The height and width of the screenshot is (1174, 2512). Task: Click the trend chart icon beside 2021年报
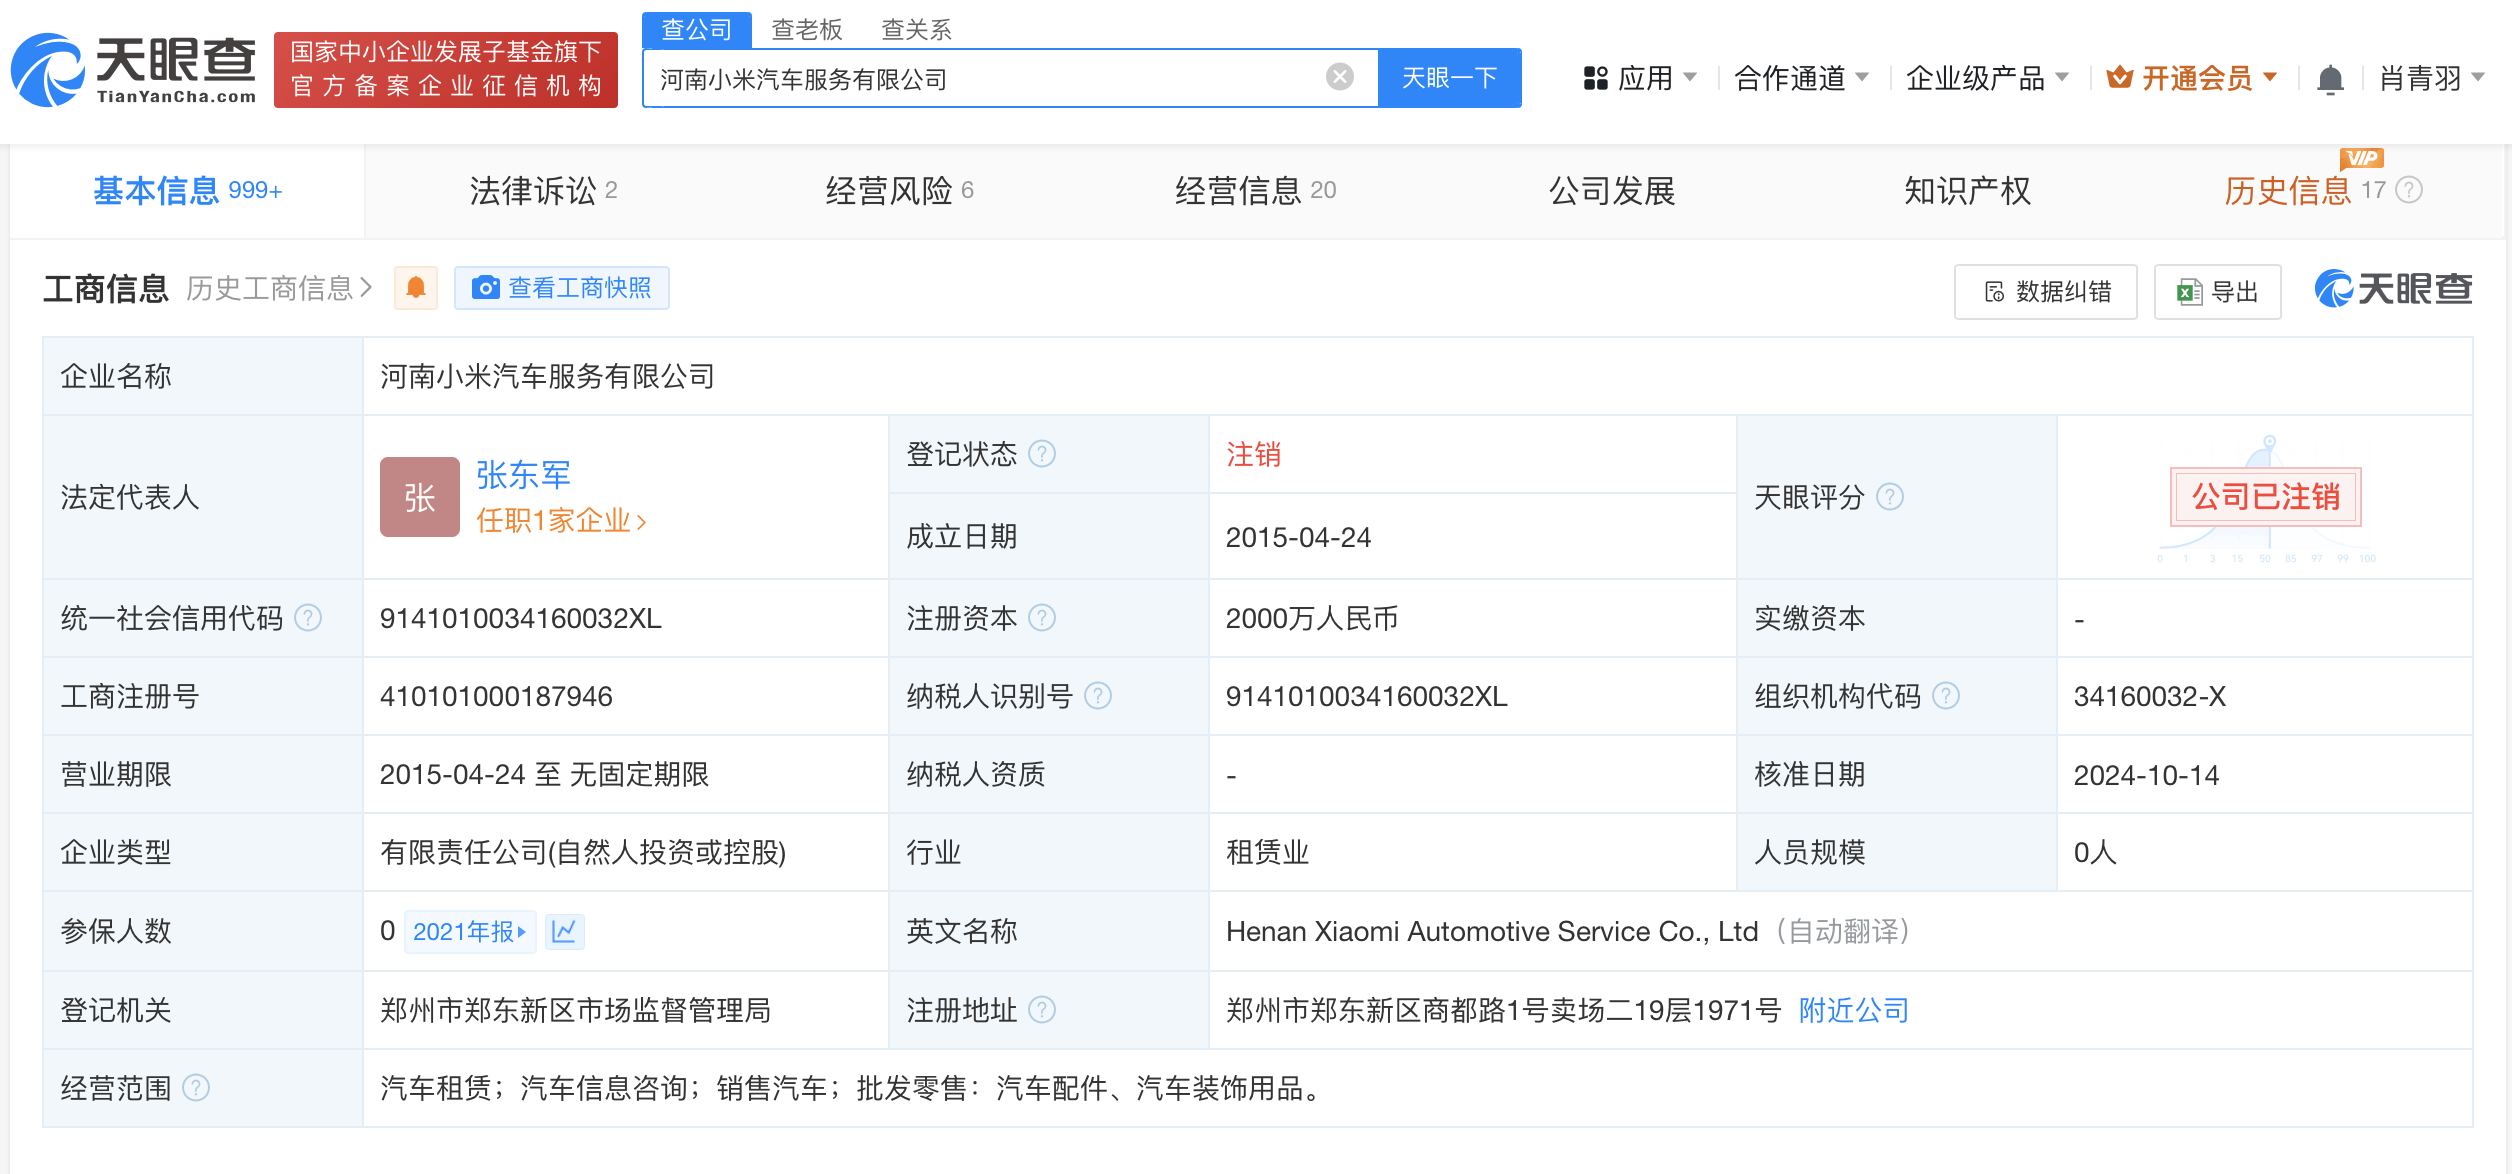[x=564, y=931]
